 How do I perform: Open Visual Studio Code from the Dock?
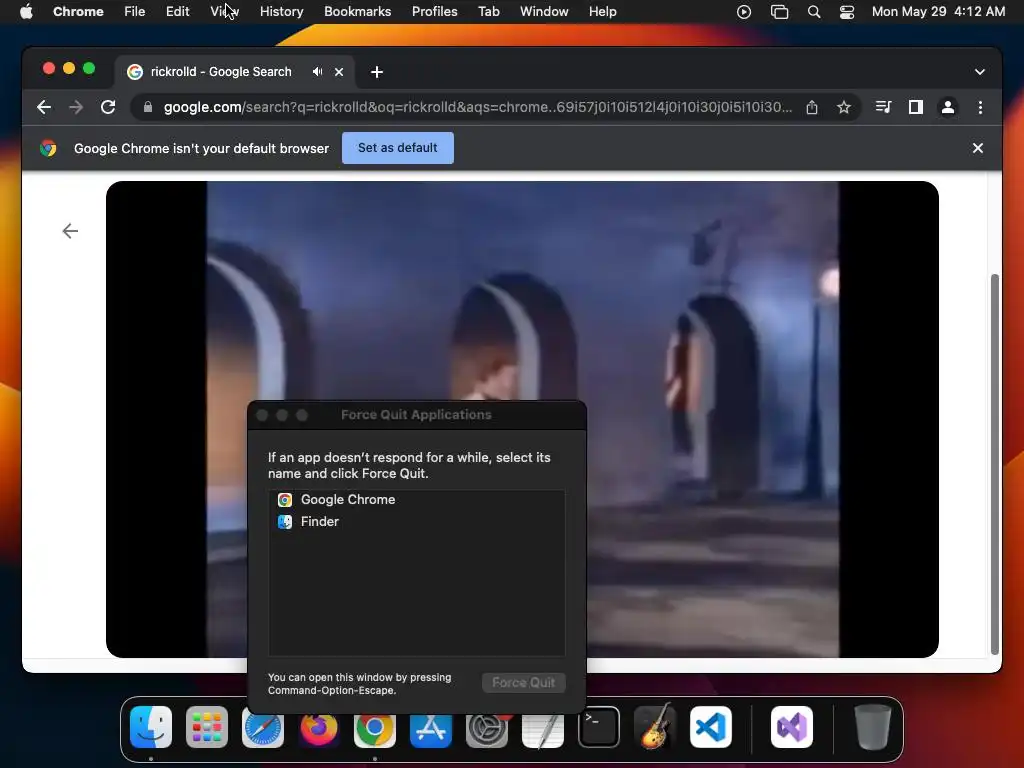[x=711, y=727]
